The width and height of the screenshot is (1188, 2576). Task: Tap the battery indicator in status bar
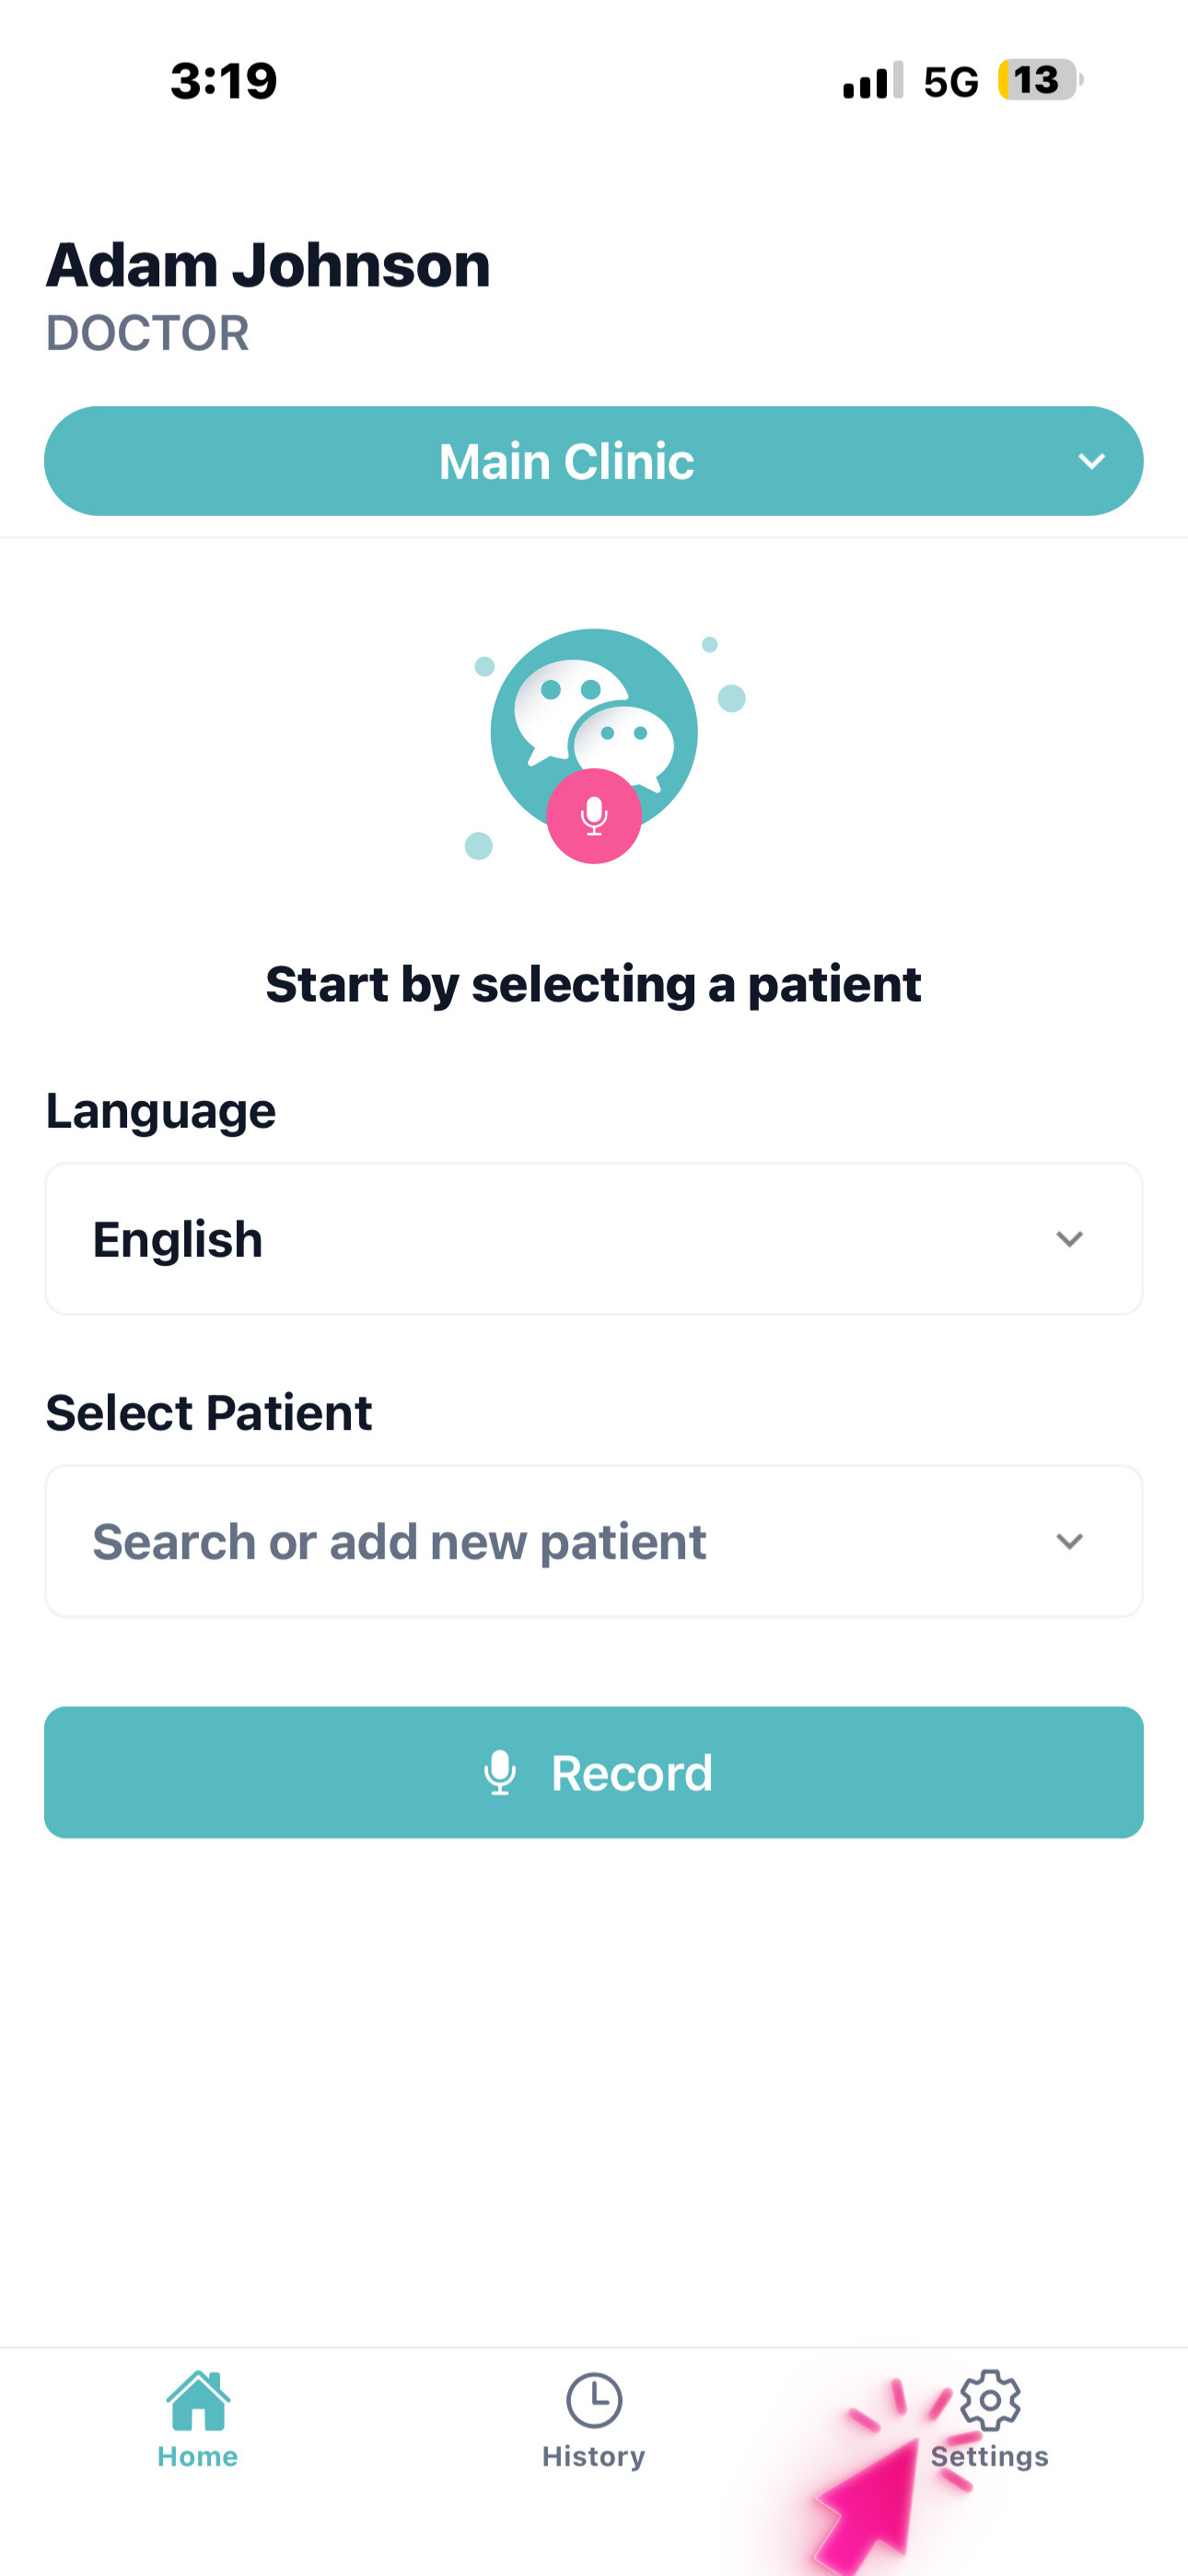click(1039, 80)
